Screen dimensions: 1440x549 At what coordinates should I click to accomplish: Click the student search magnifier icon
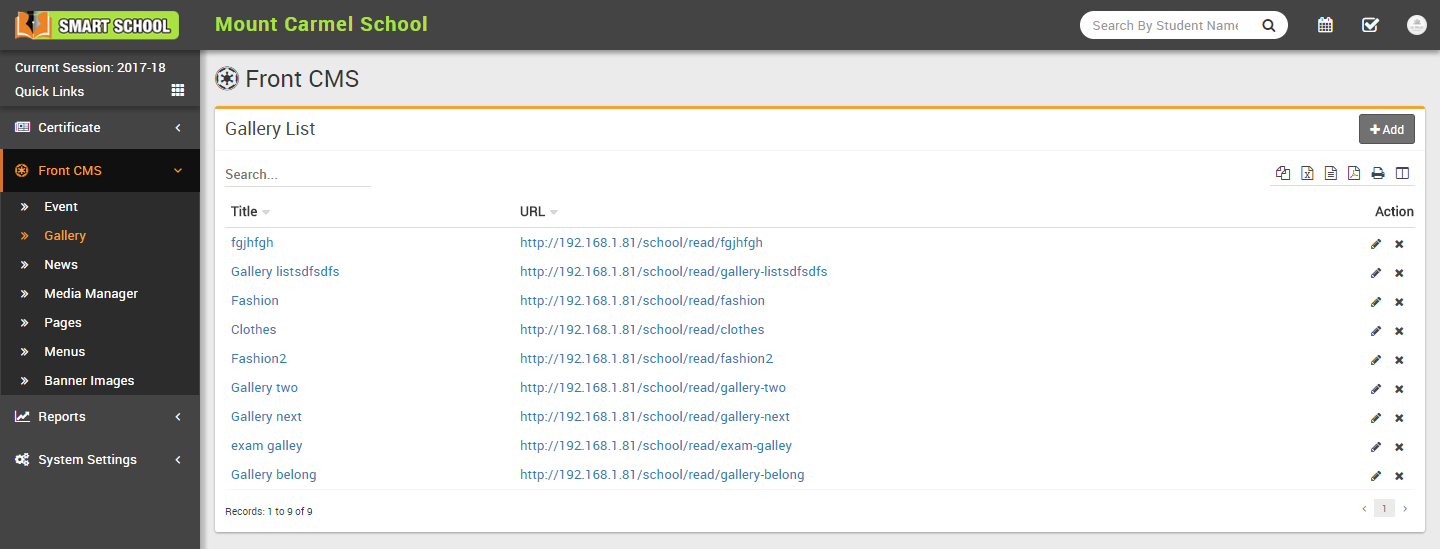pyautogui.click(x=1269, y=26)
